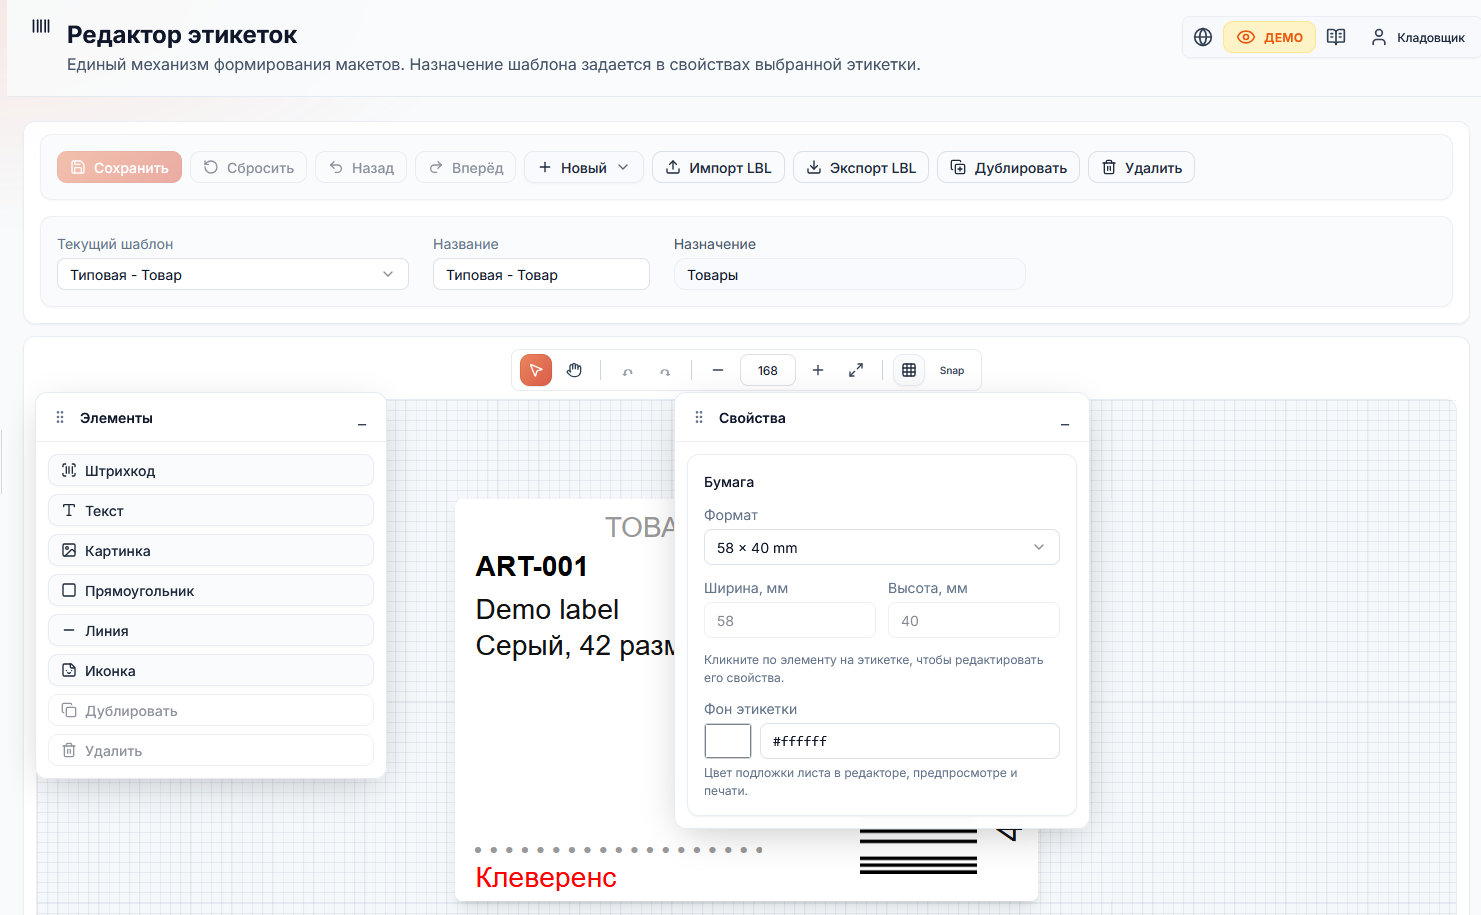Screen dimensions: 1481x915
Task: Select the pointer selection tool
Action: pos(536,370)
